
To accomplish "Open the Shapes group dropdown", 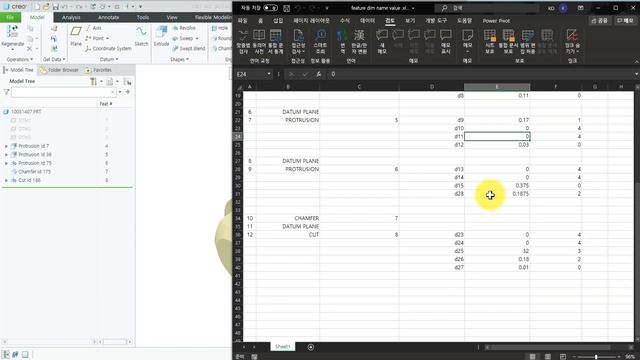I will pos(180,60).
